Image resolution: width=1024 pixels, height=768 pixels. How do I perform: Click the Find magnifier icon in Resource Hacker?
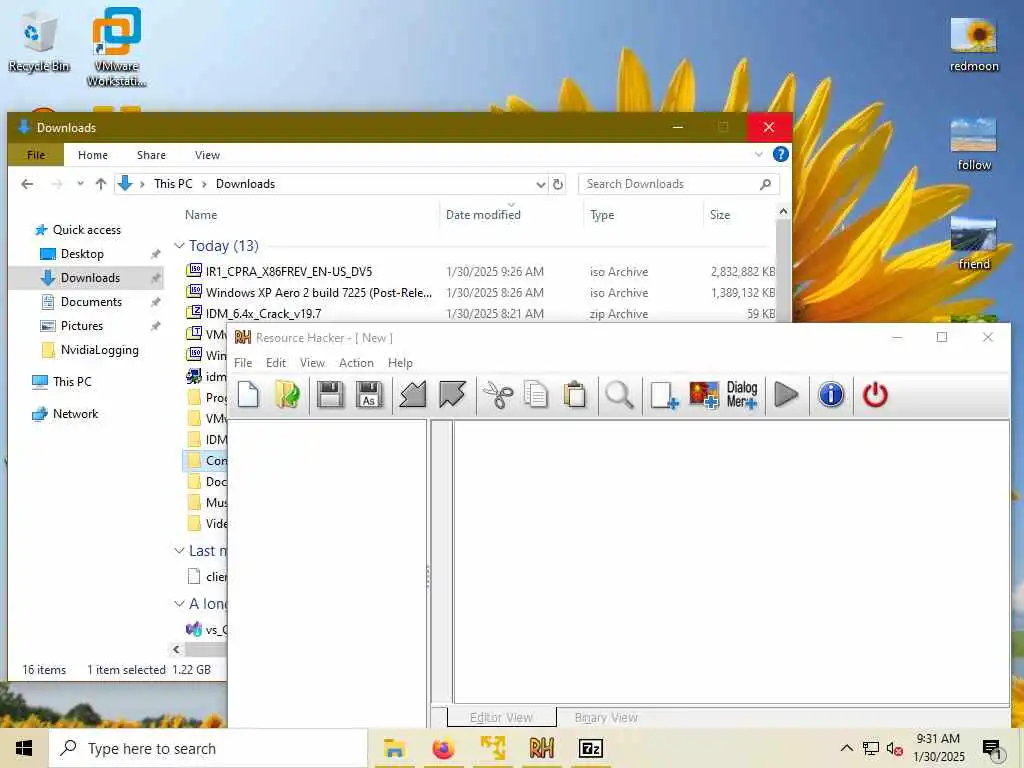pyautogui.click(x=618, y=395)
